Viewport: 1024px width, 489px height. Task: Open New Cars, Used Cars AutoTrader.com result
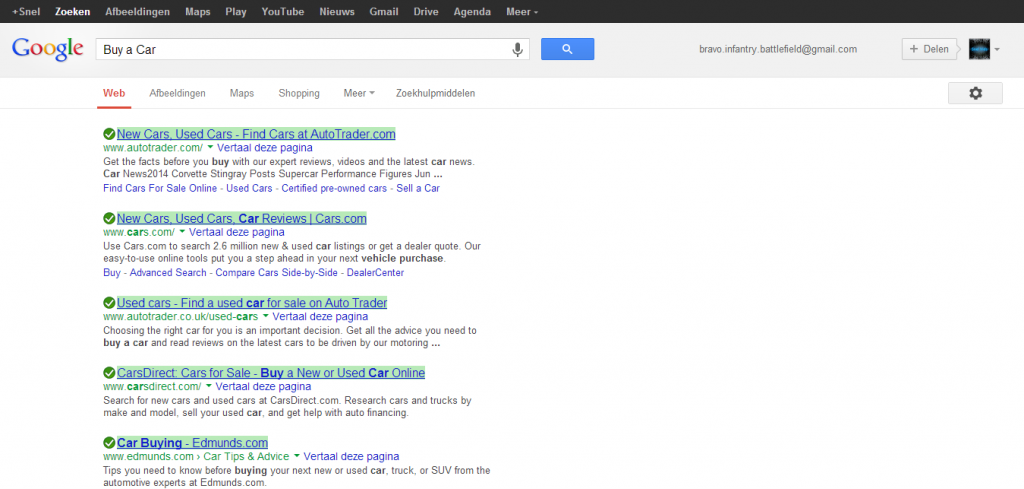click(256, 134)
